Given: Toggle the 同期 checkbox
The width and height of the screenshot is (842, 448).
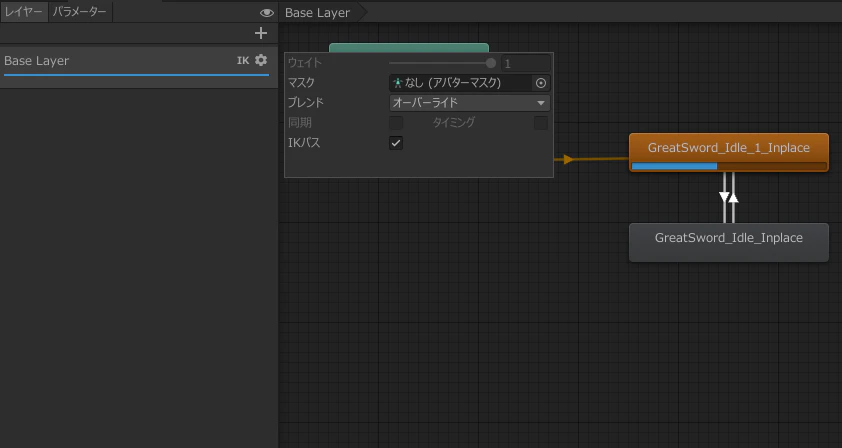Looking at the screenshot, I should click(x=396, y=123).
